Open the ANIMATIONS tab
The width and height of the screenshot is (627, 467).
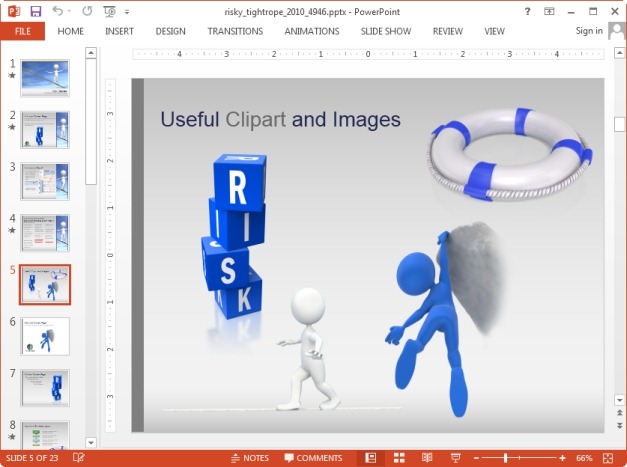click(312, 31)
